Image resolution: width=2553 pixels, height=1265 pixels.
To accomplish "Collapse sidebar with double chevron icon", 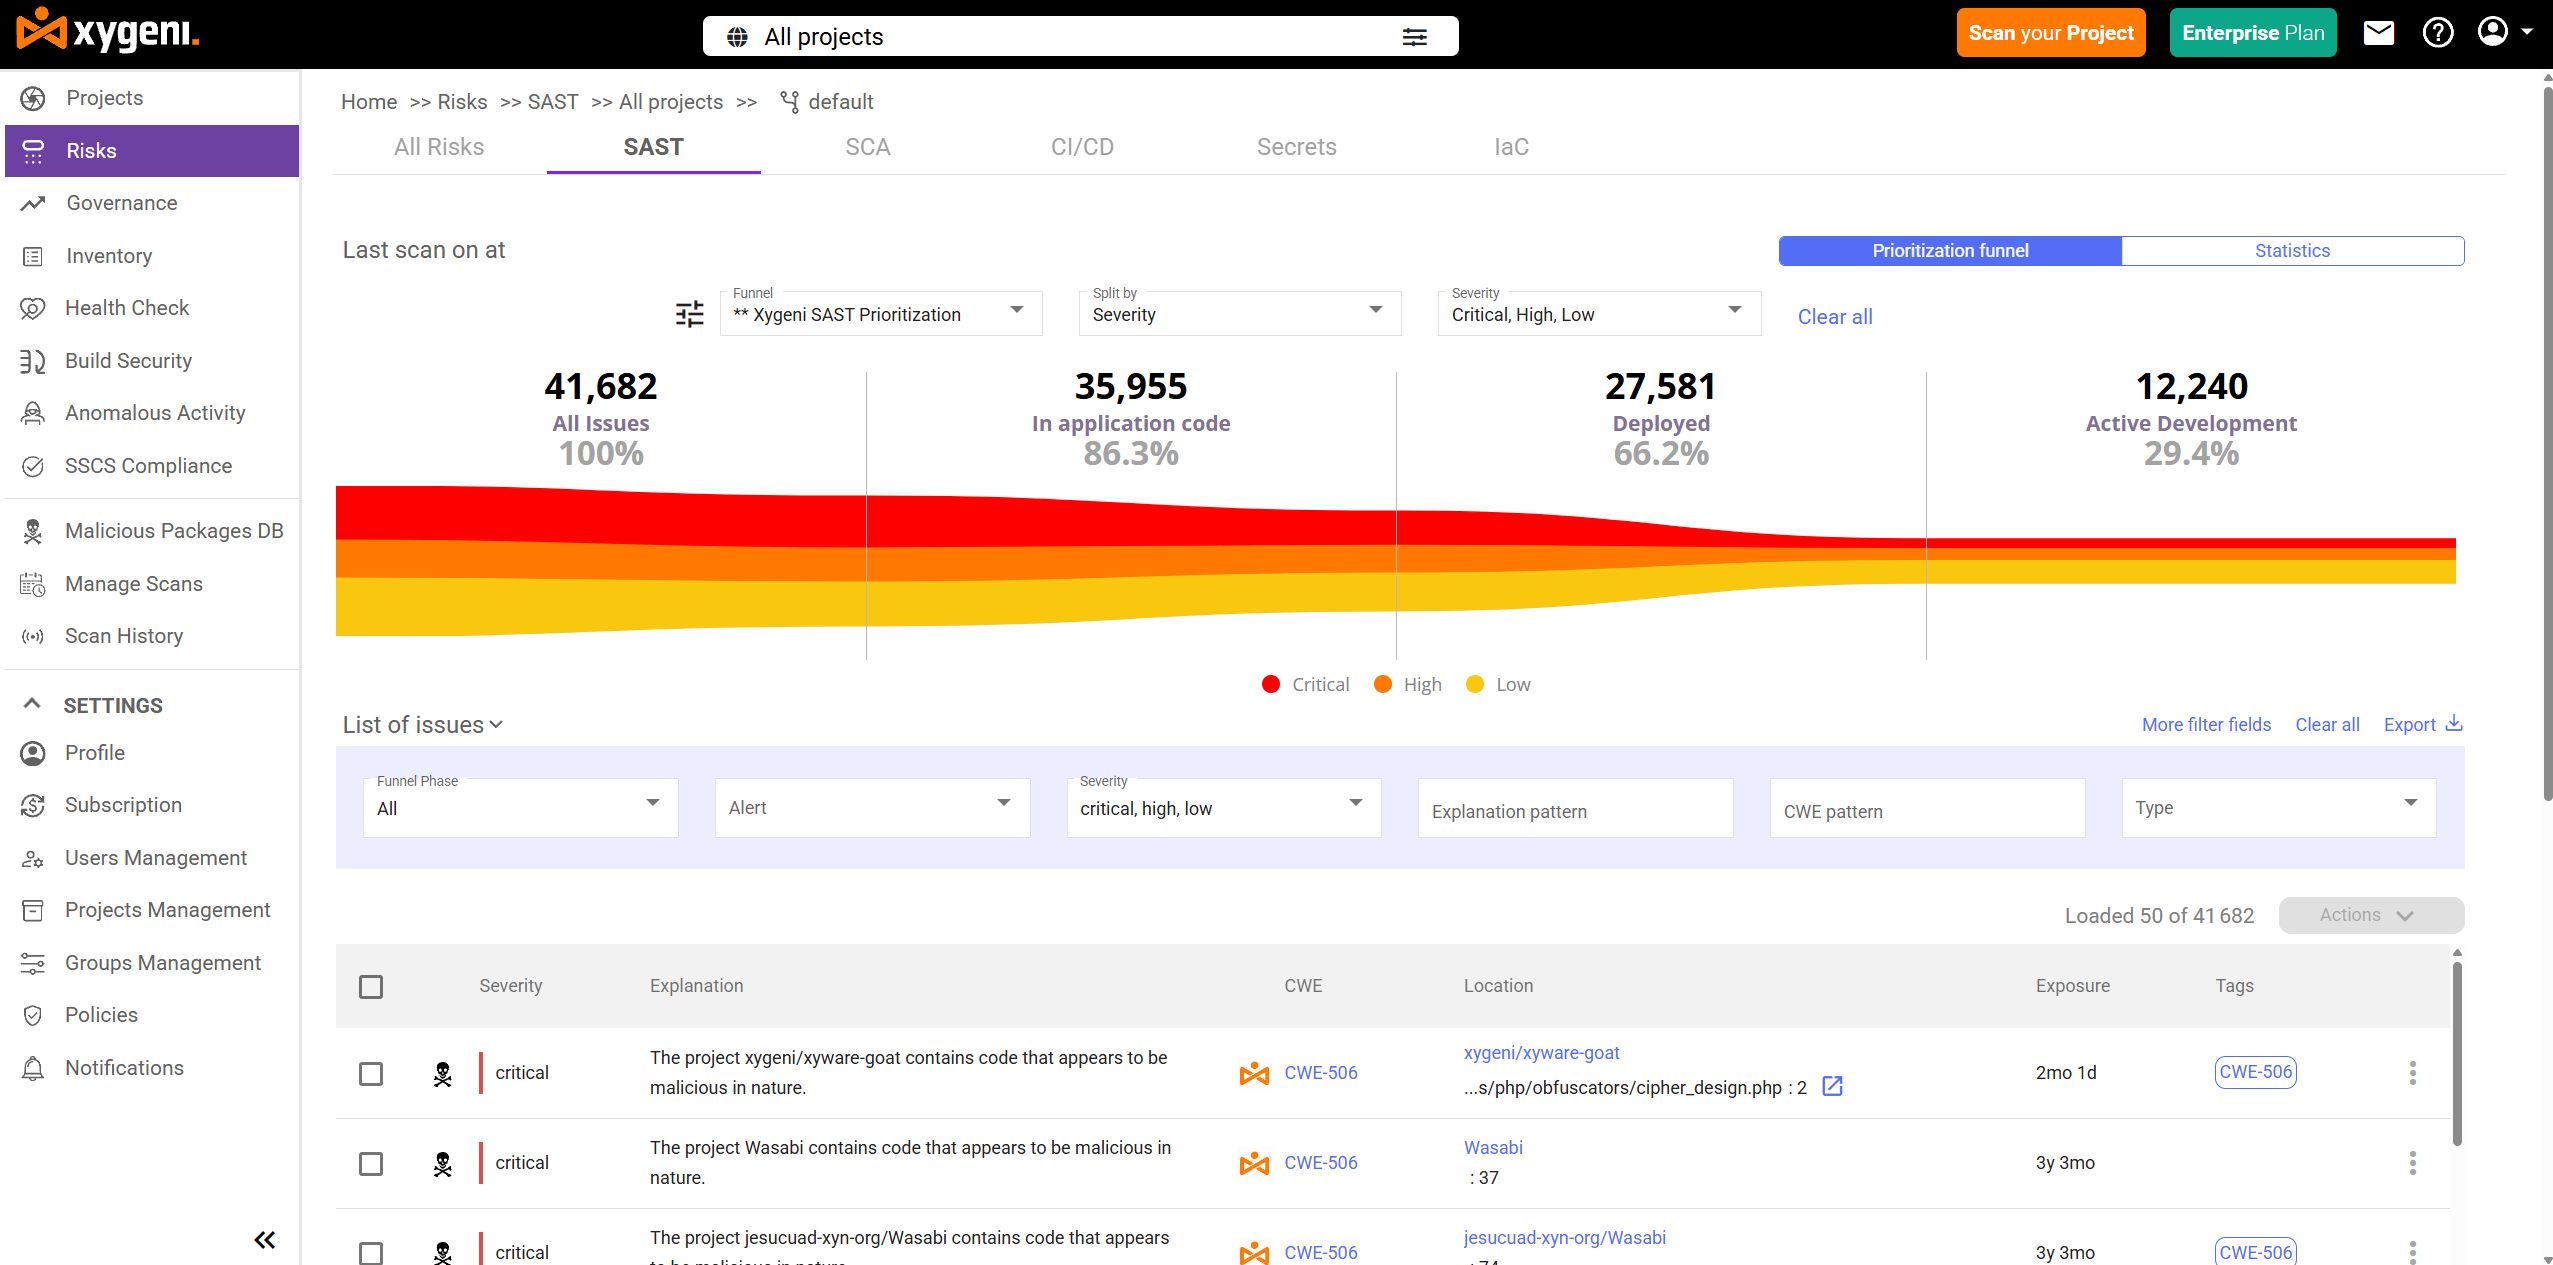I will pyautogui.click(x=264, y=1240).
